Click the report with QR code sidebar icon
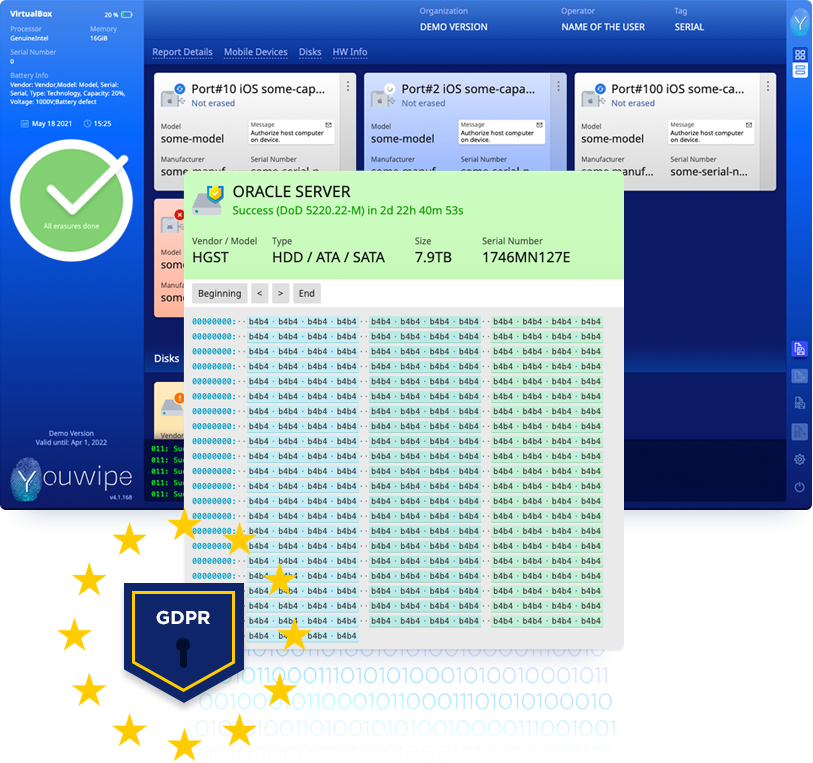 pos(800,403)
